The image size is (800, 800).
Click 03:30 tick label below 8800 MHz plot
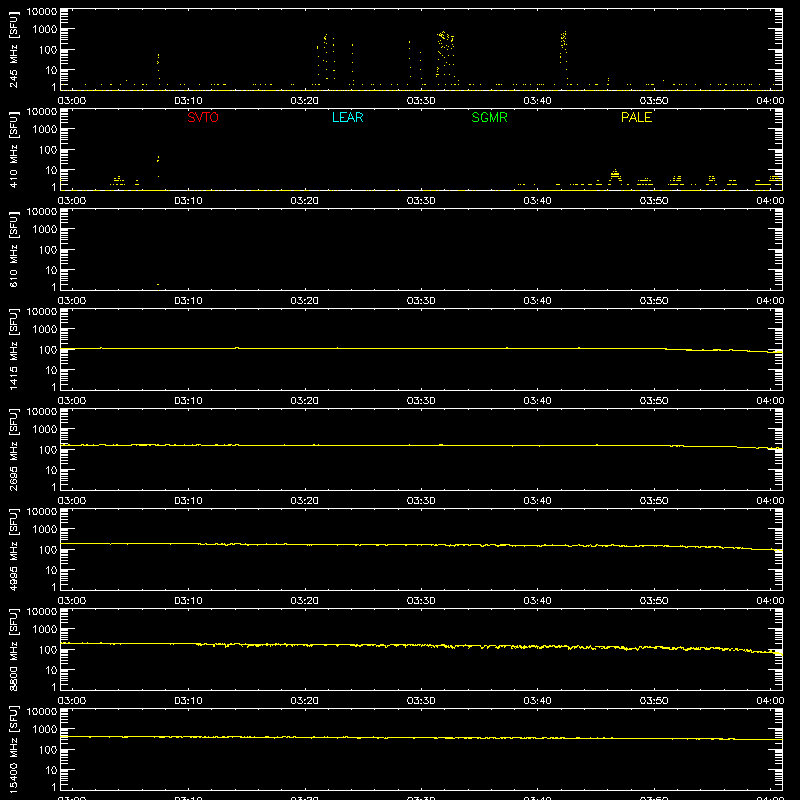(x=421, y=701)
